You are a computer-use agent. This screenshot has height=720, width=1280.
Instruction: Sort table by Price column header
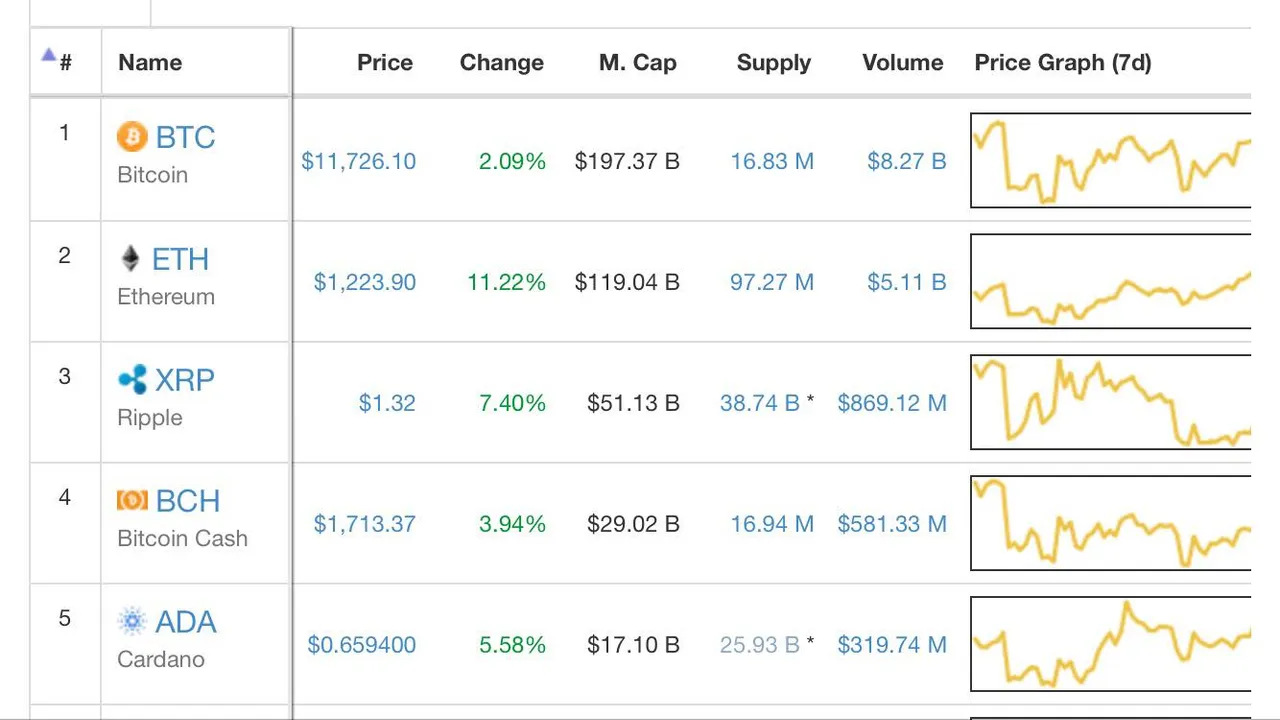click(x=385, y=62)
